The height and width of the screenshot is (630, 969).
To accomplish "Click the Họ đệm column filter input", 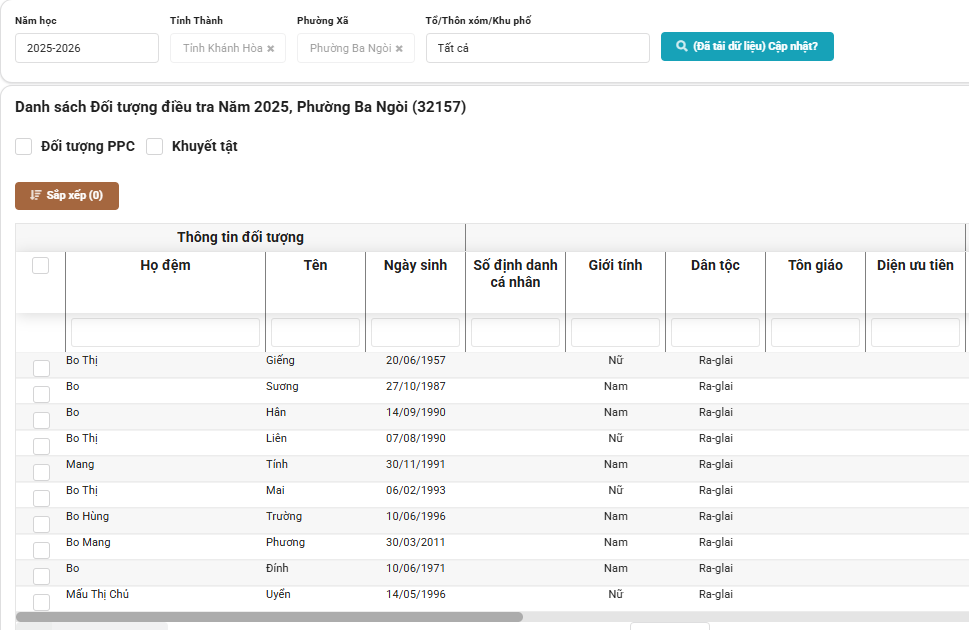I will tap(166, 333).
